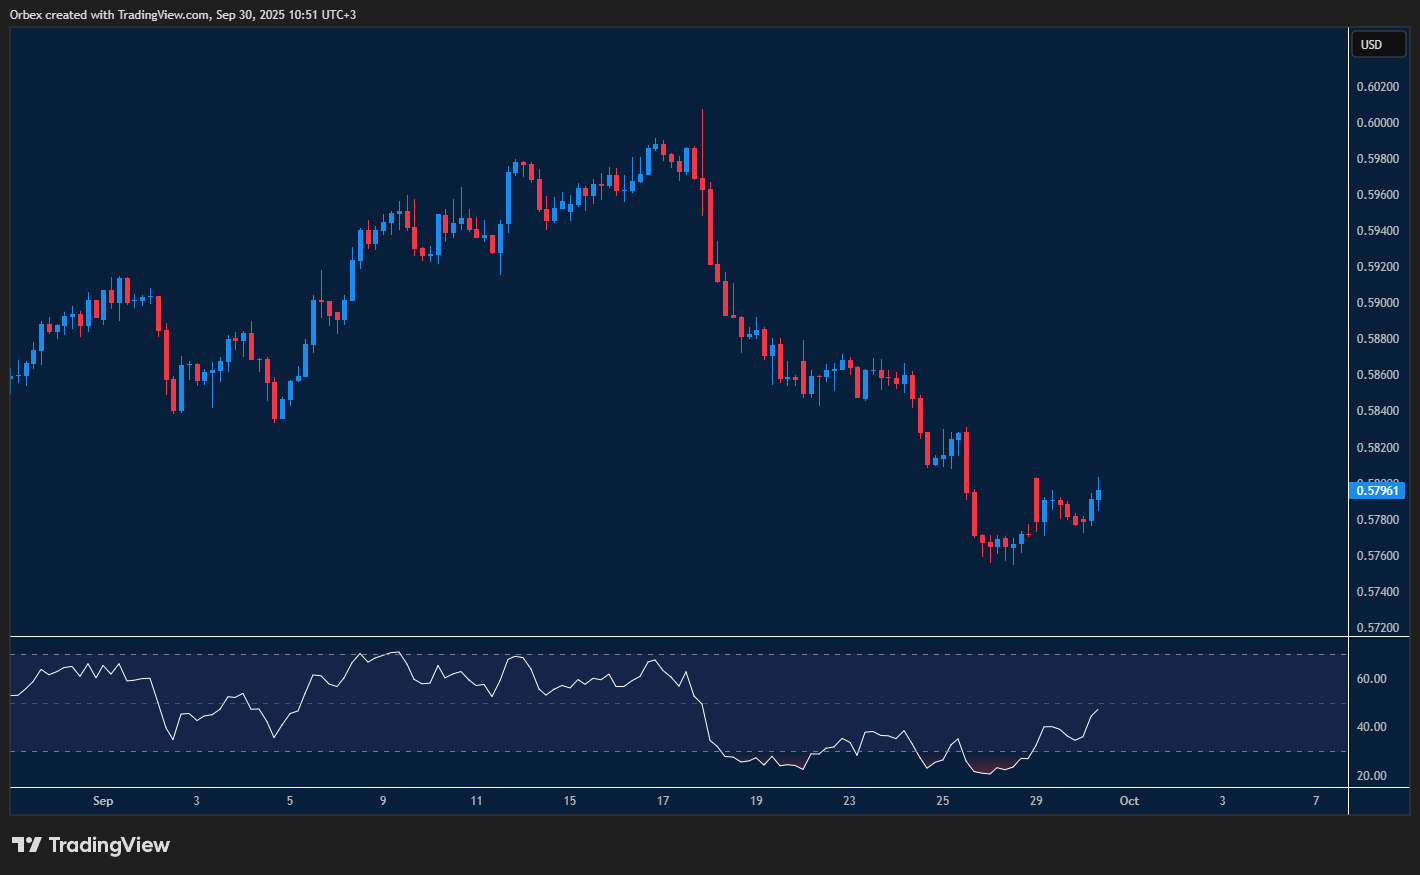Click the latest blue candlestick

(x=1098, y=494)
